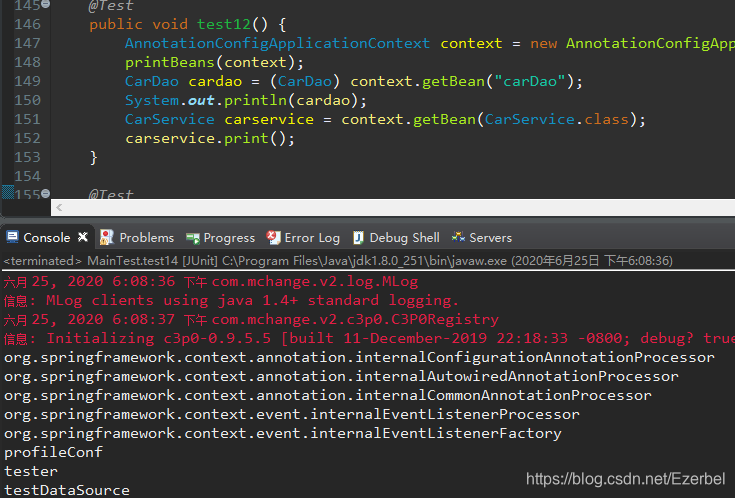The height and width of the screenshot is (498, 735).
Task: Open the Console tab
Action: pos(46,238)
